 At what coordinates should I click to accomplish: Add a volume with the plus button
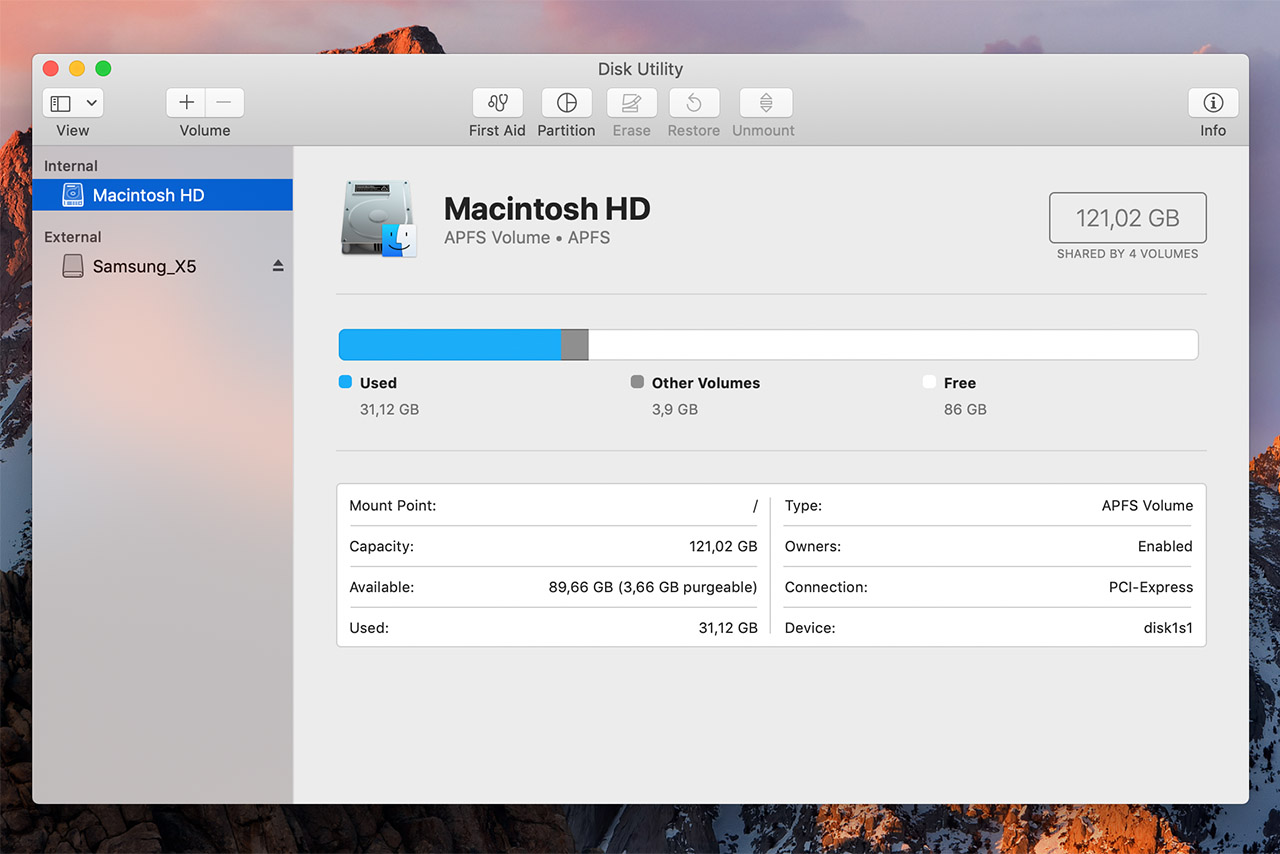[186, 103]
